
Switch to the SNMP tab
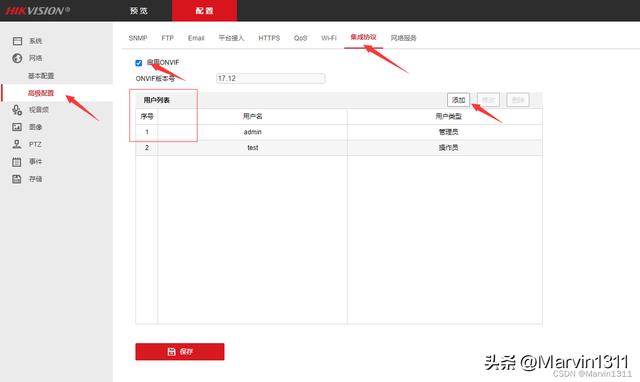138,38
